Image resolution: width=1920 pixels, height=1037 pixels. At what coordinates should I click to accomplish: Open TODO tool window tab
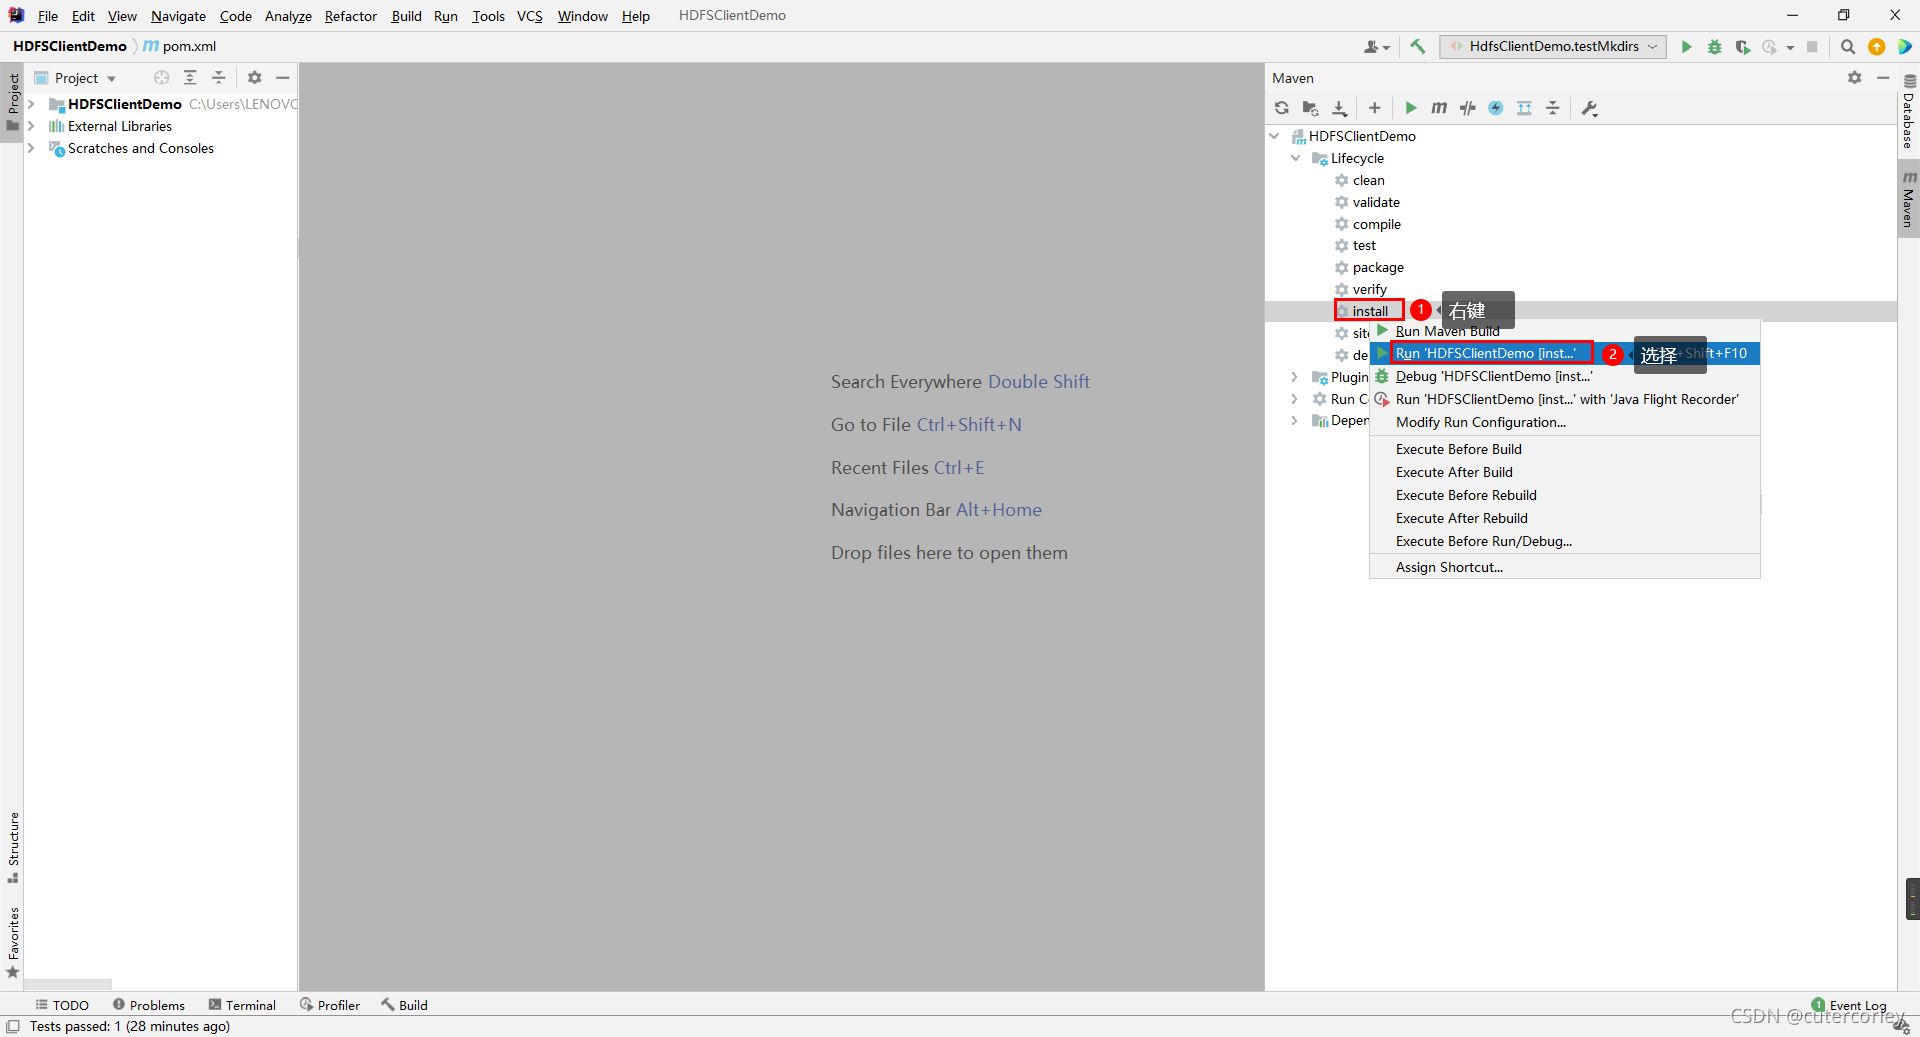(x=62, y=1005)
